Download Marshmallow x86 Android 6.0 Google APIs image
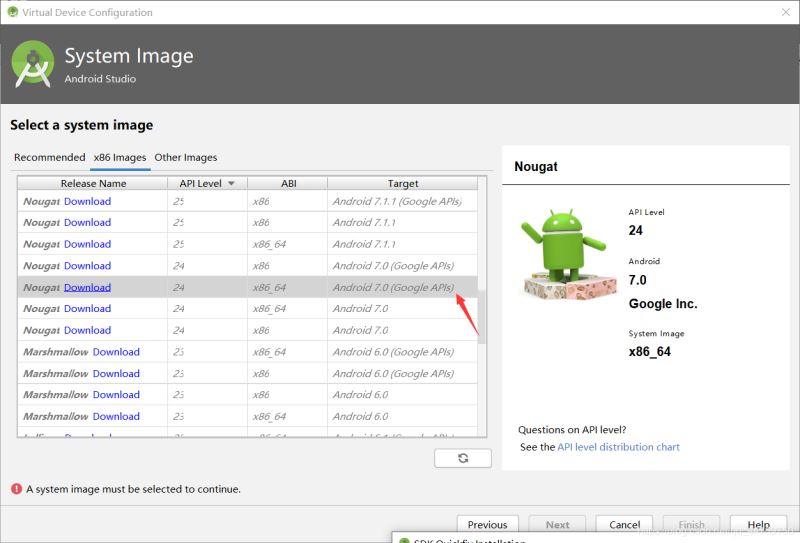 [x=116, y=374]
